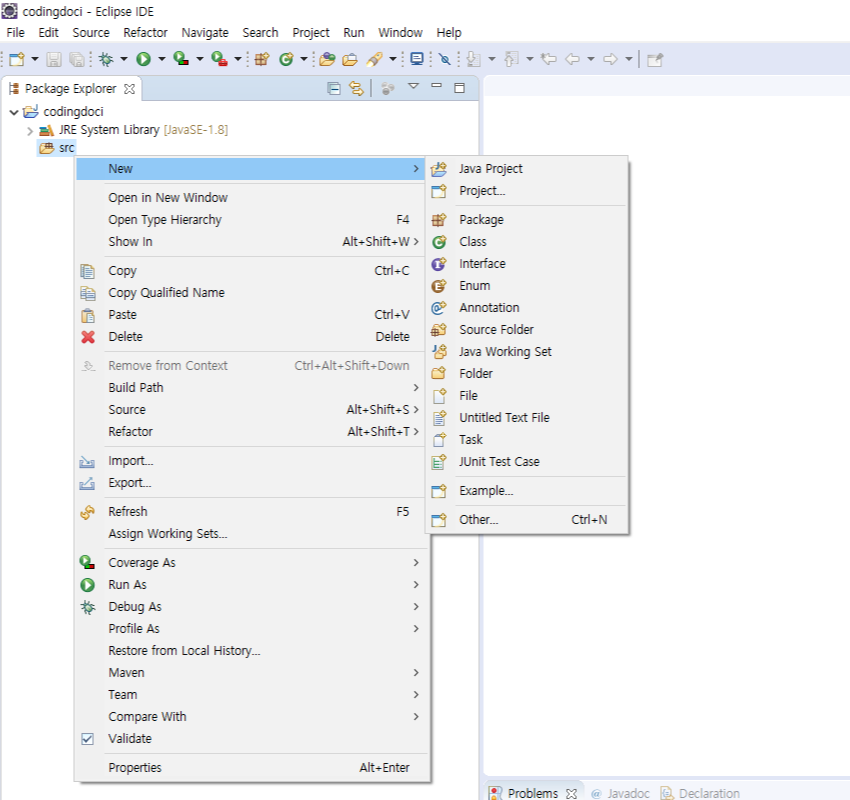Choose Open in New Window

pyautogui.click(x=250, y=197)
